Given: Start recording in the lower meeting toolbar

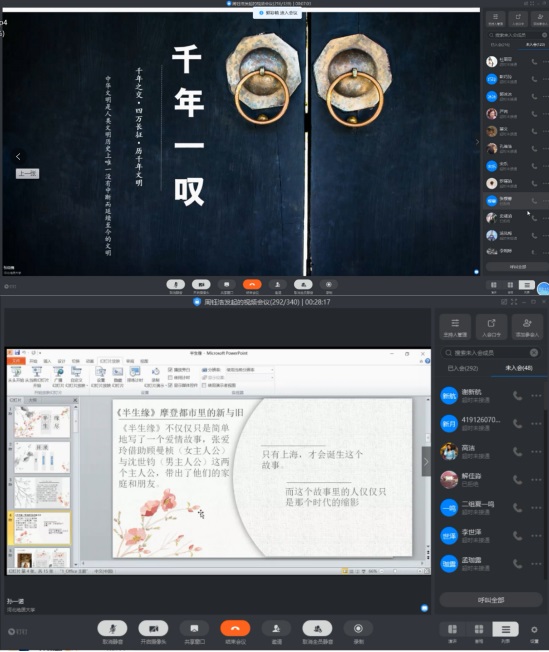Looking at the screenshot, I should click(x=358, y=628).
